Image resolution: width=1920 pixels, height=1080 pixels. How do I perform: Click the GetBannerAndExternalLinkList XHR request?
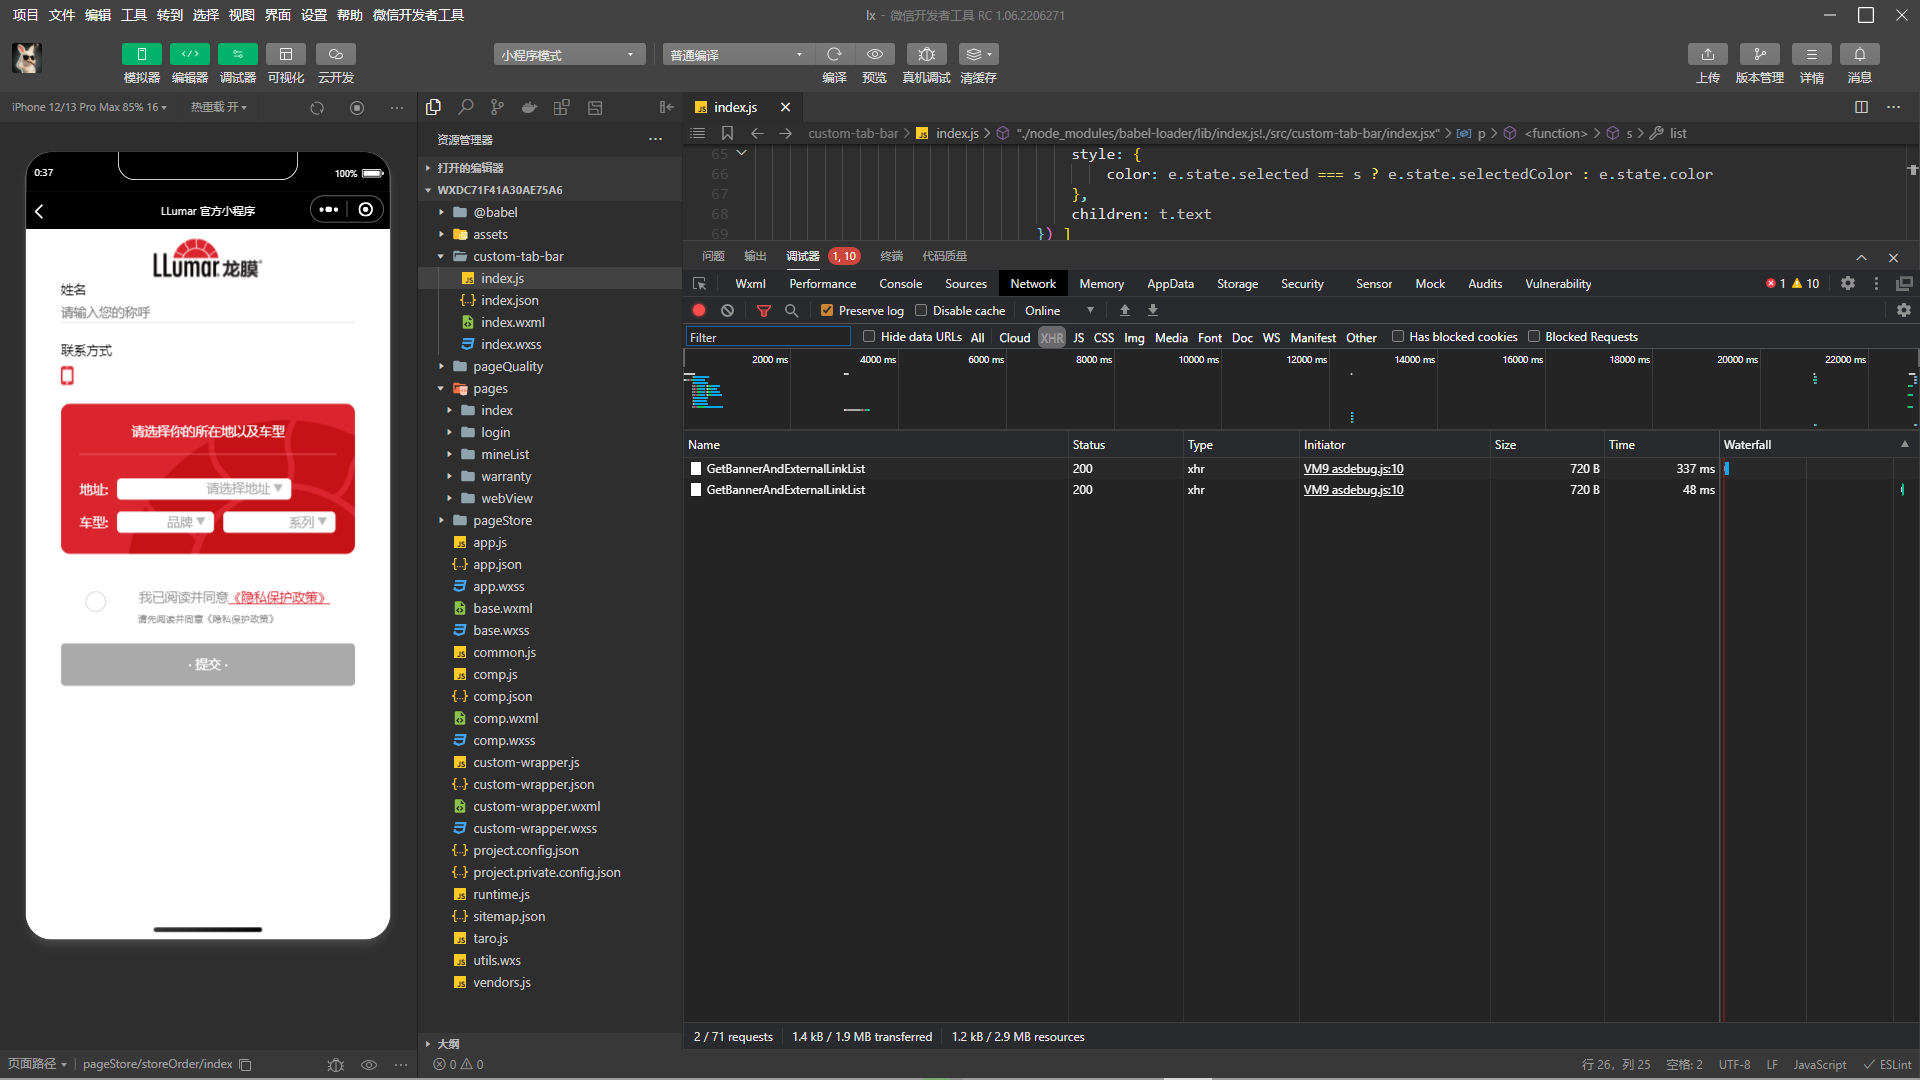(x=786, y=468)
